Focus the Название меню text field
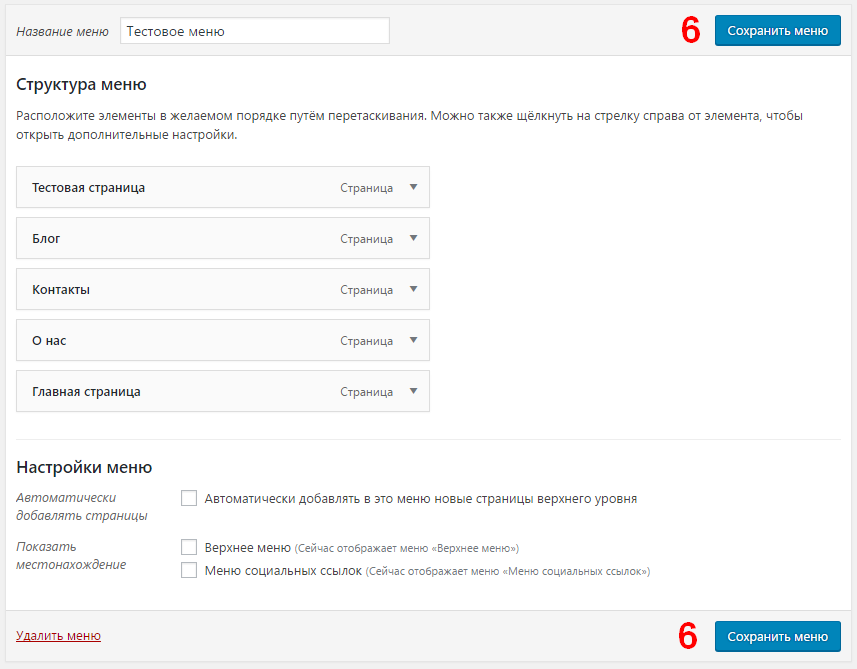 point(255,31)
